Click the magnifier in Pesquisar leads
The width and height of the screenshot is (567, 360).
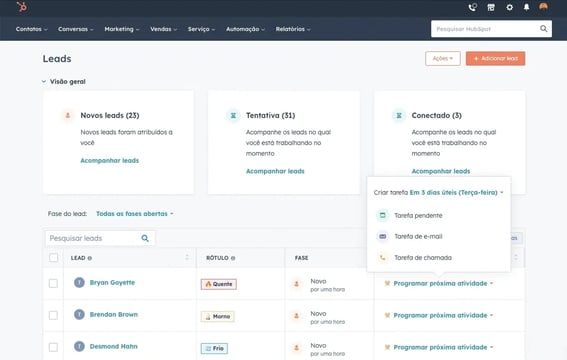[x=145, y=238]
